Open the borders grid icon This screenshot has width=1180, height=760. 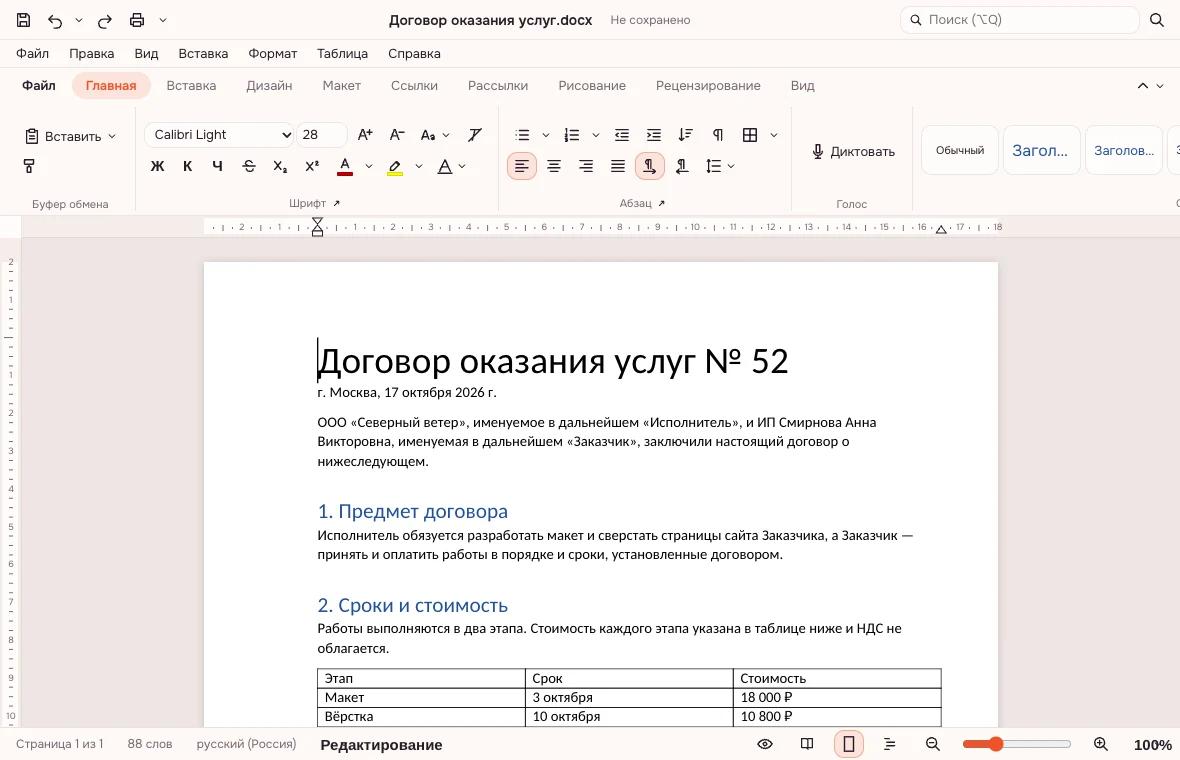750,135
